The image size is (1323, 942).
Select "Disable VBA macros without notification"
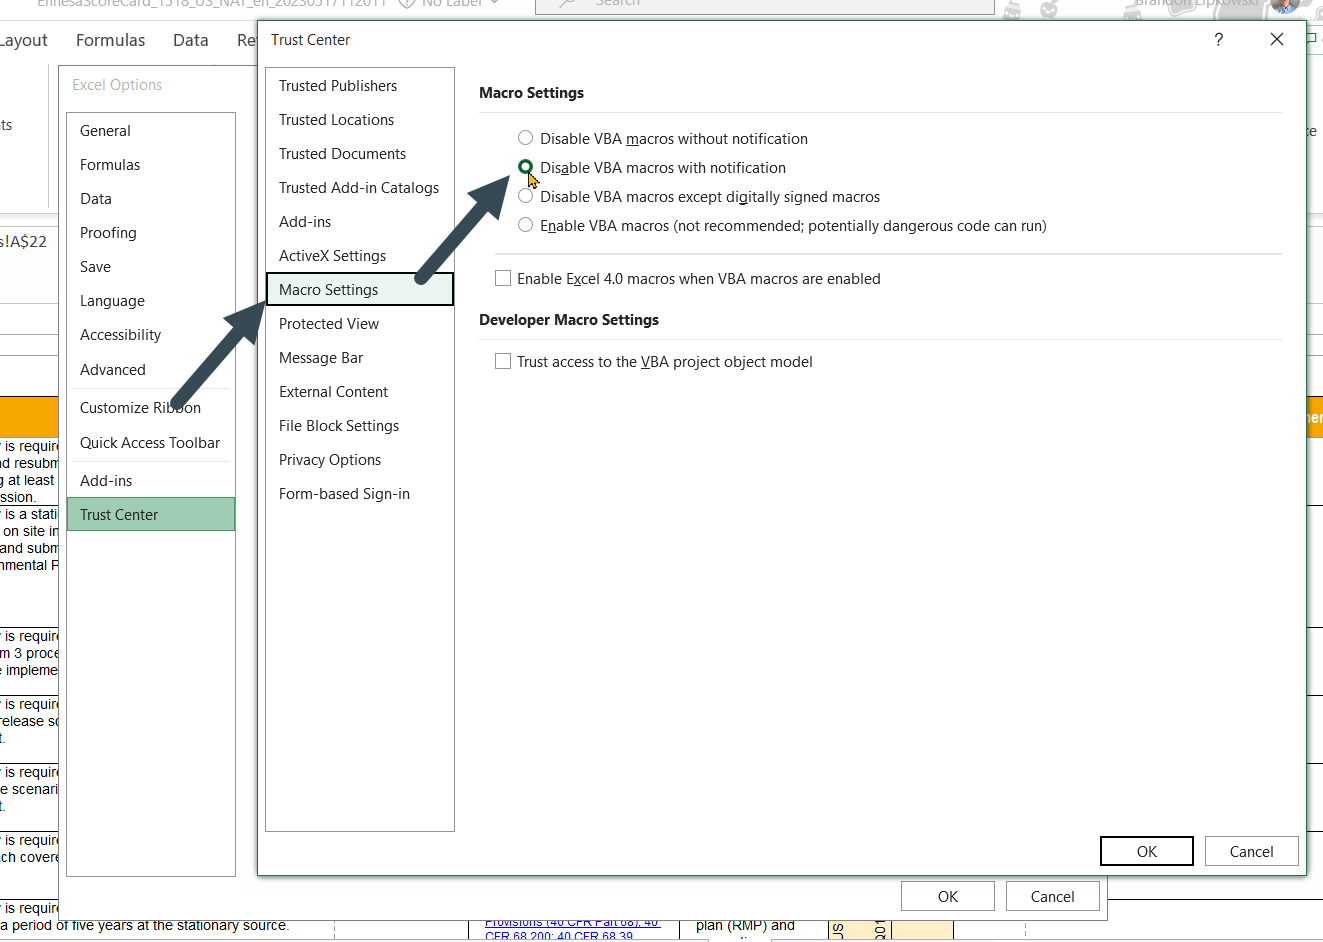pos(525,138)
